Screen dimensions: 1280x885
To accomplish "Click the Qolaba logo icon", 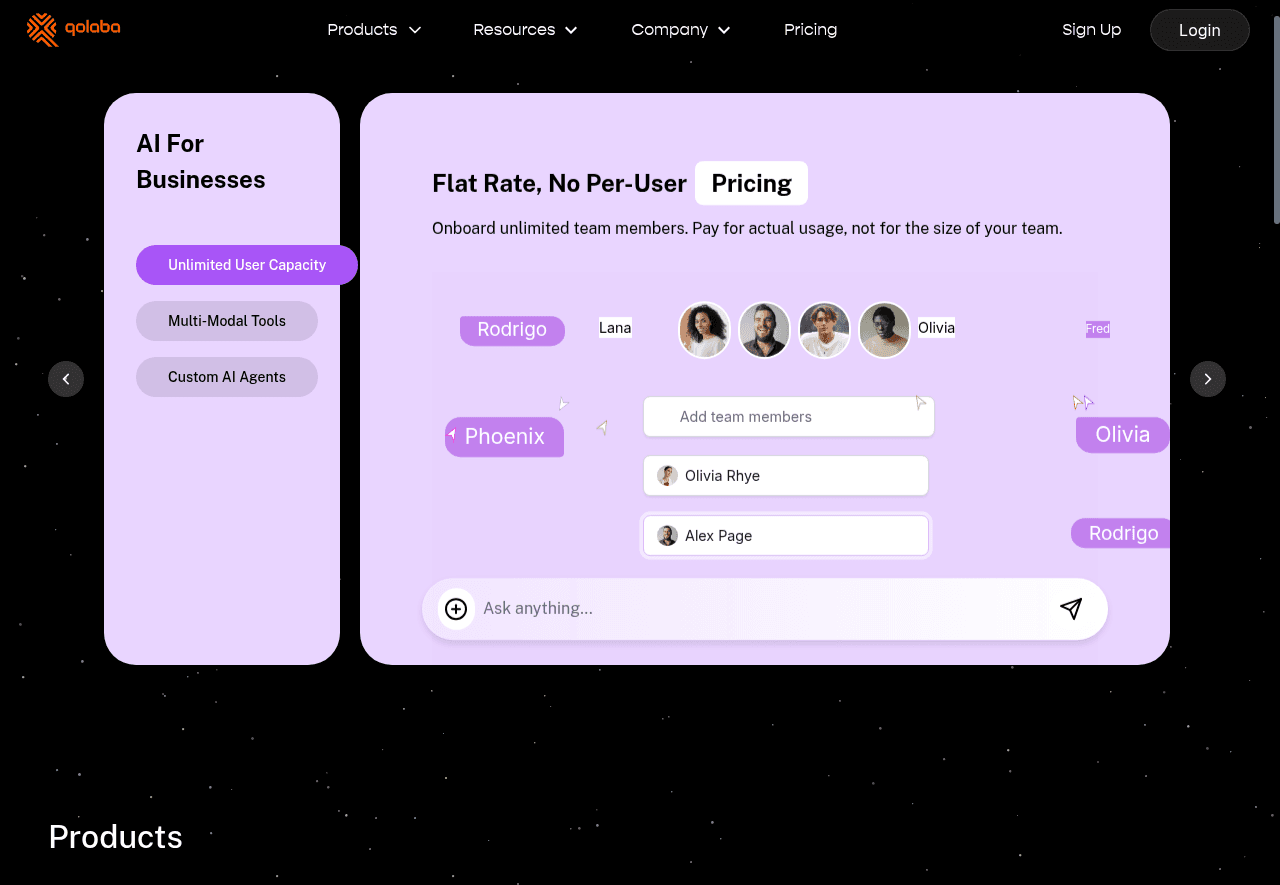I will pos(42,30).
